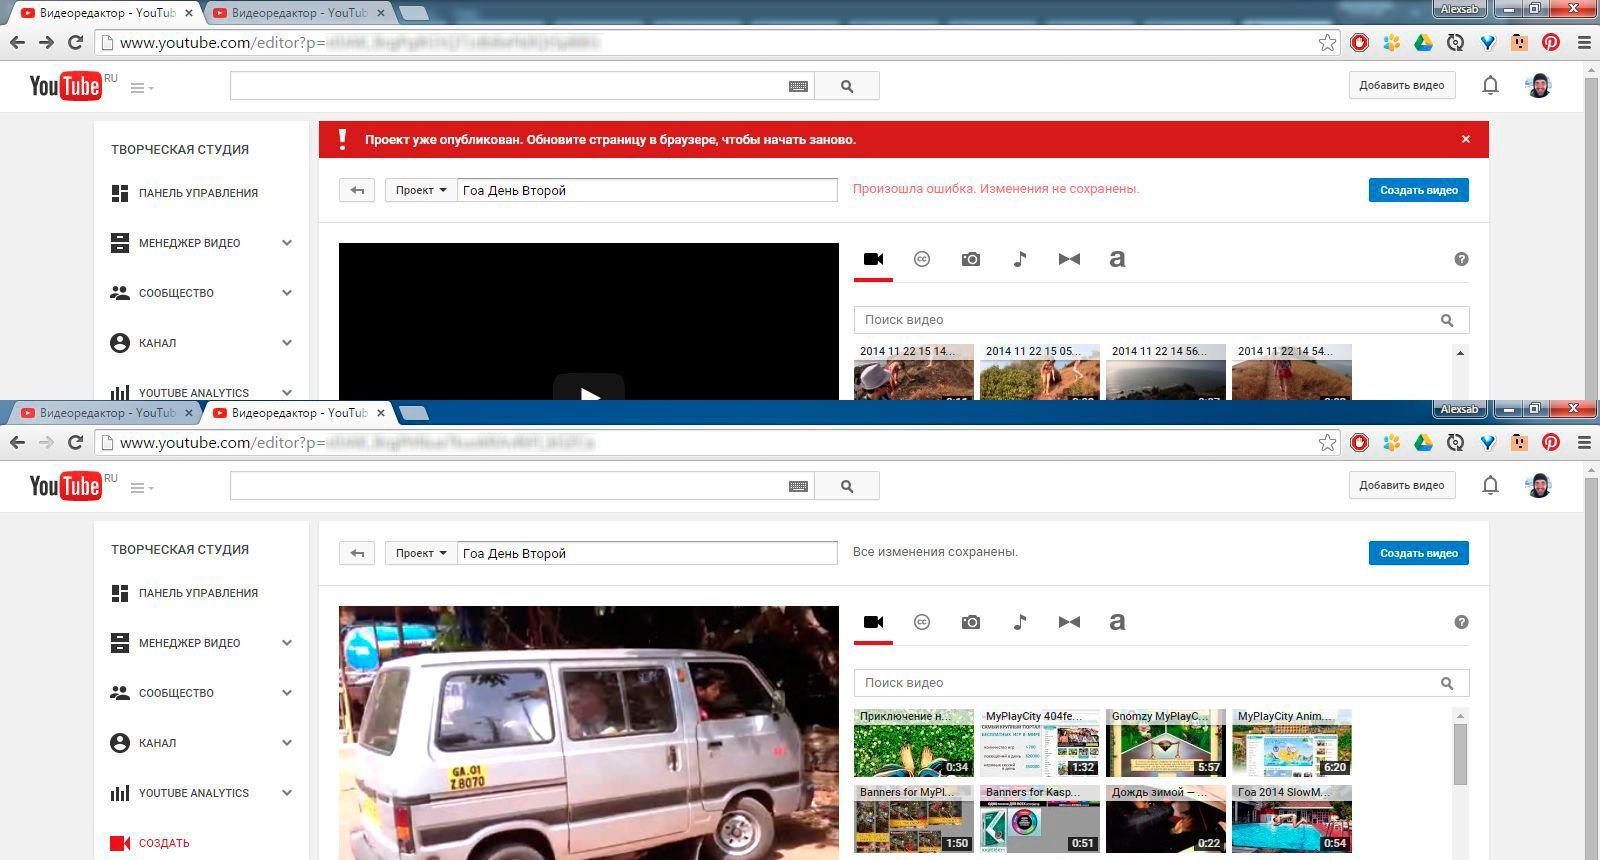Switch to the first Видеоредактор tab in the upper window

[x=104, y=13]
